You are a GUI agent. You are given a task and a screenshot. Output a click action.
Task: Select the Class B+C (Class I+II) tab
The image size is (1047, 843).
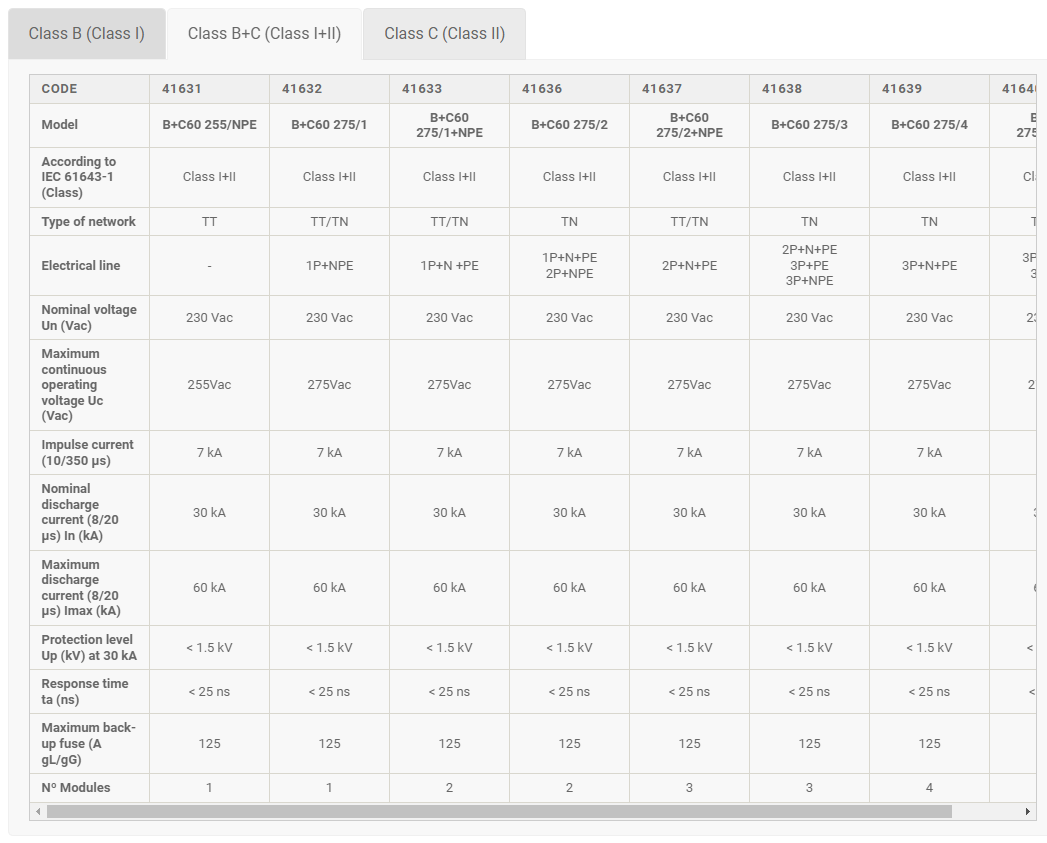pos(264,33)
